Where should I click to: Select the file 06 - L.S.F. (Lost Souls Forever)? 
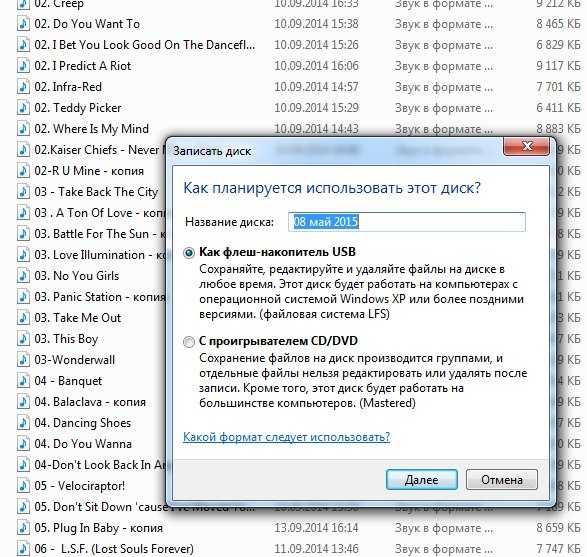coord(298,549)
